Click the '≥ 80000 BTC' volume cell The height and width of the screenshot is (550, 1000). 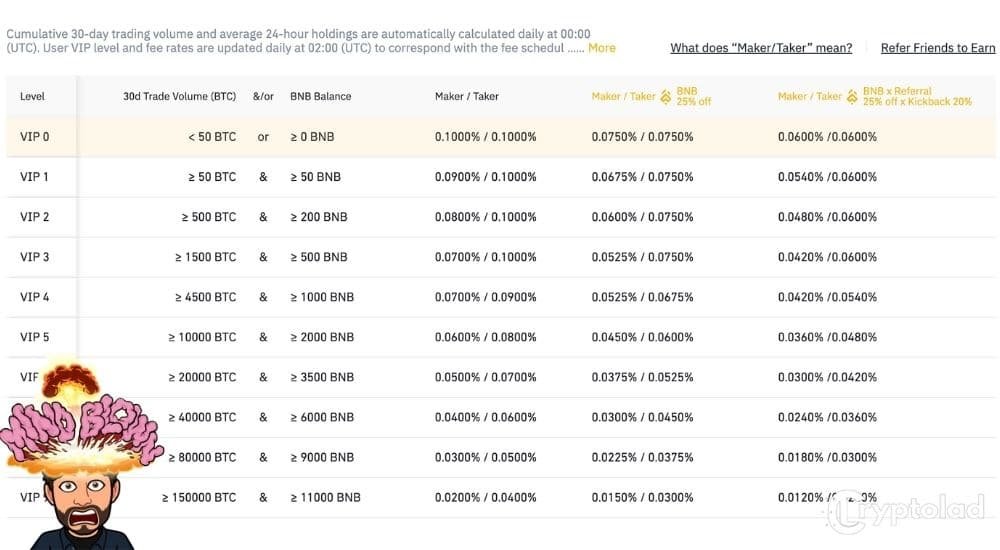tap(202, 457)
